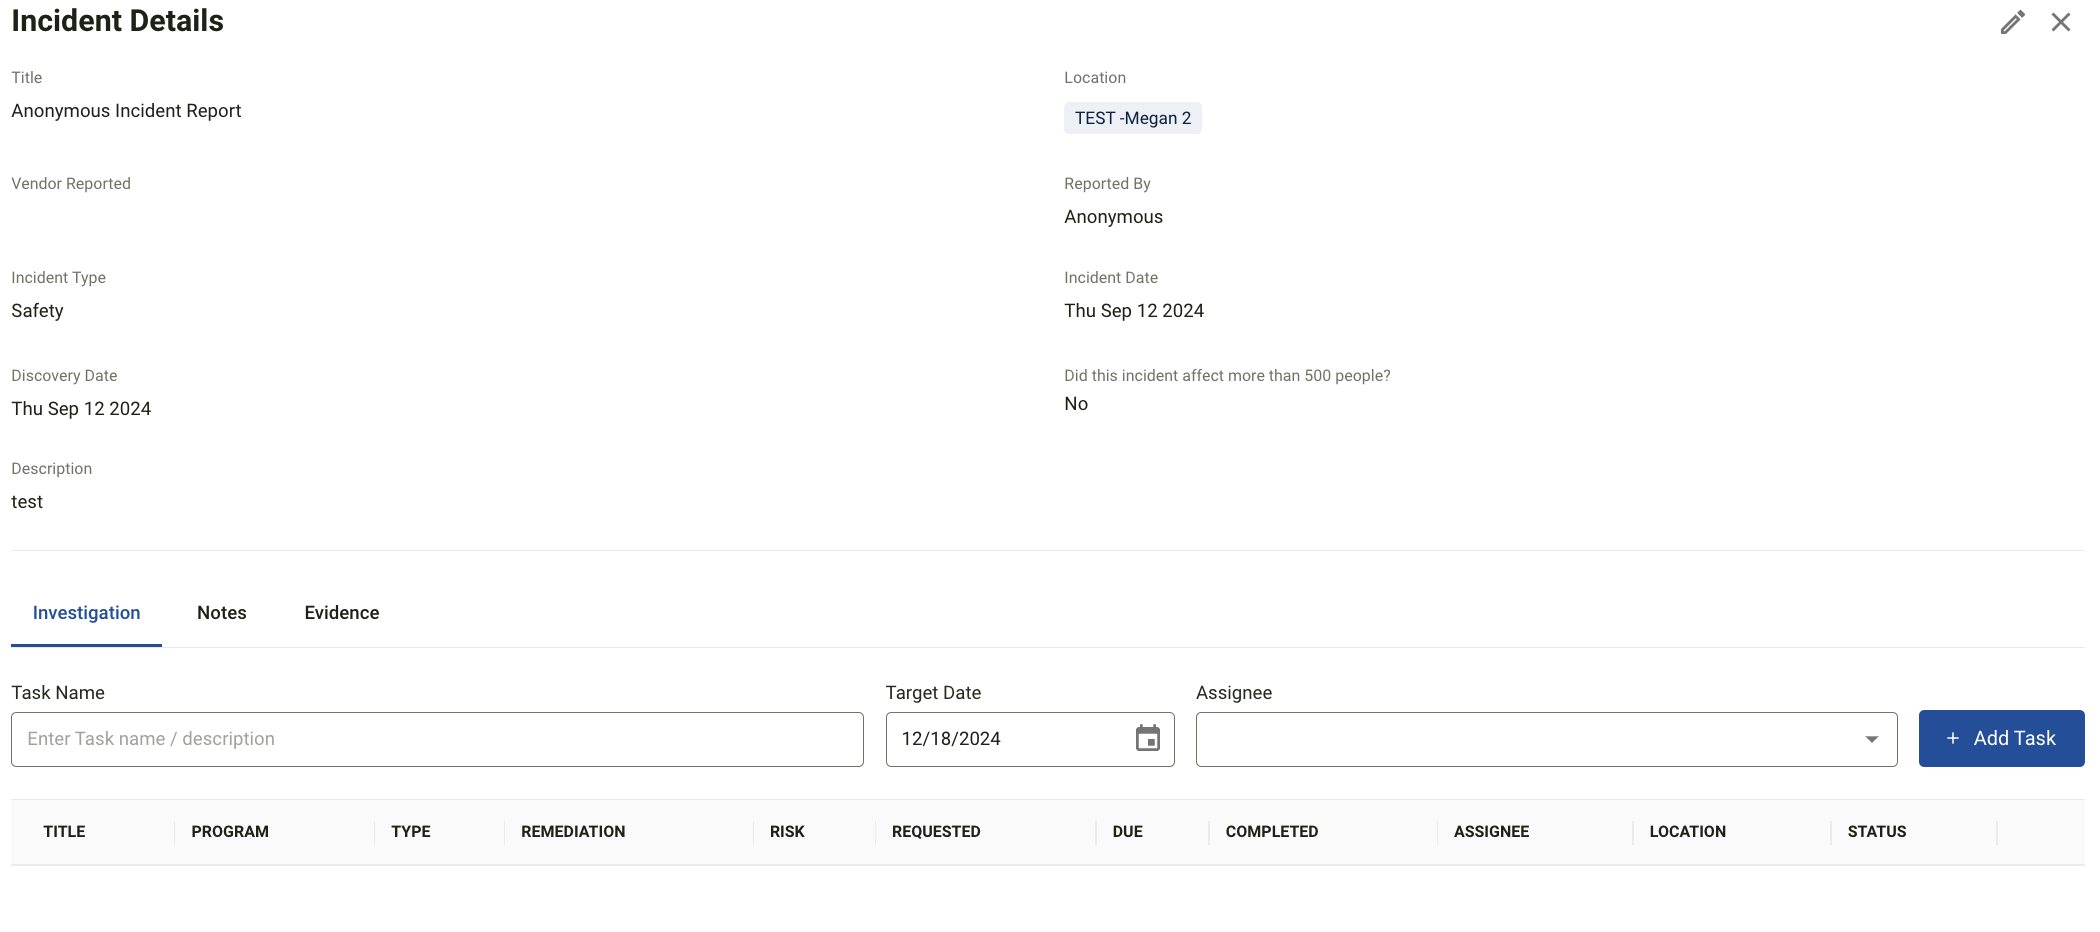Click the LOCATION column header

click(x=1687, y=832)
